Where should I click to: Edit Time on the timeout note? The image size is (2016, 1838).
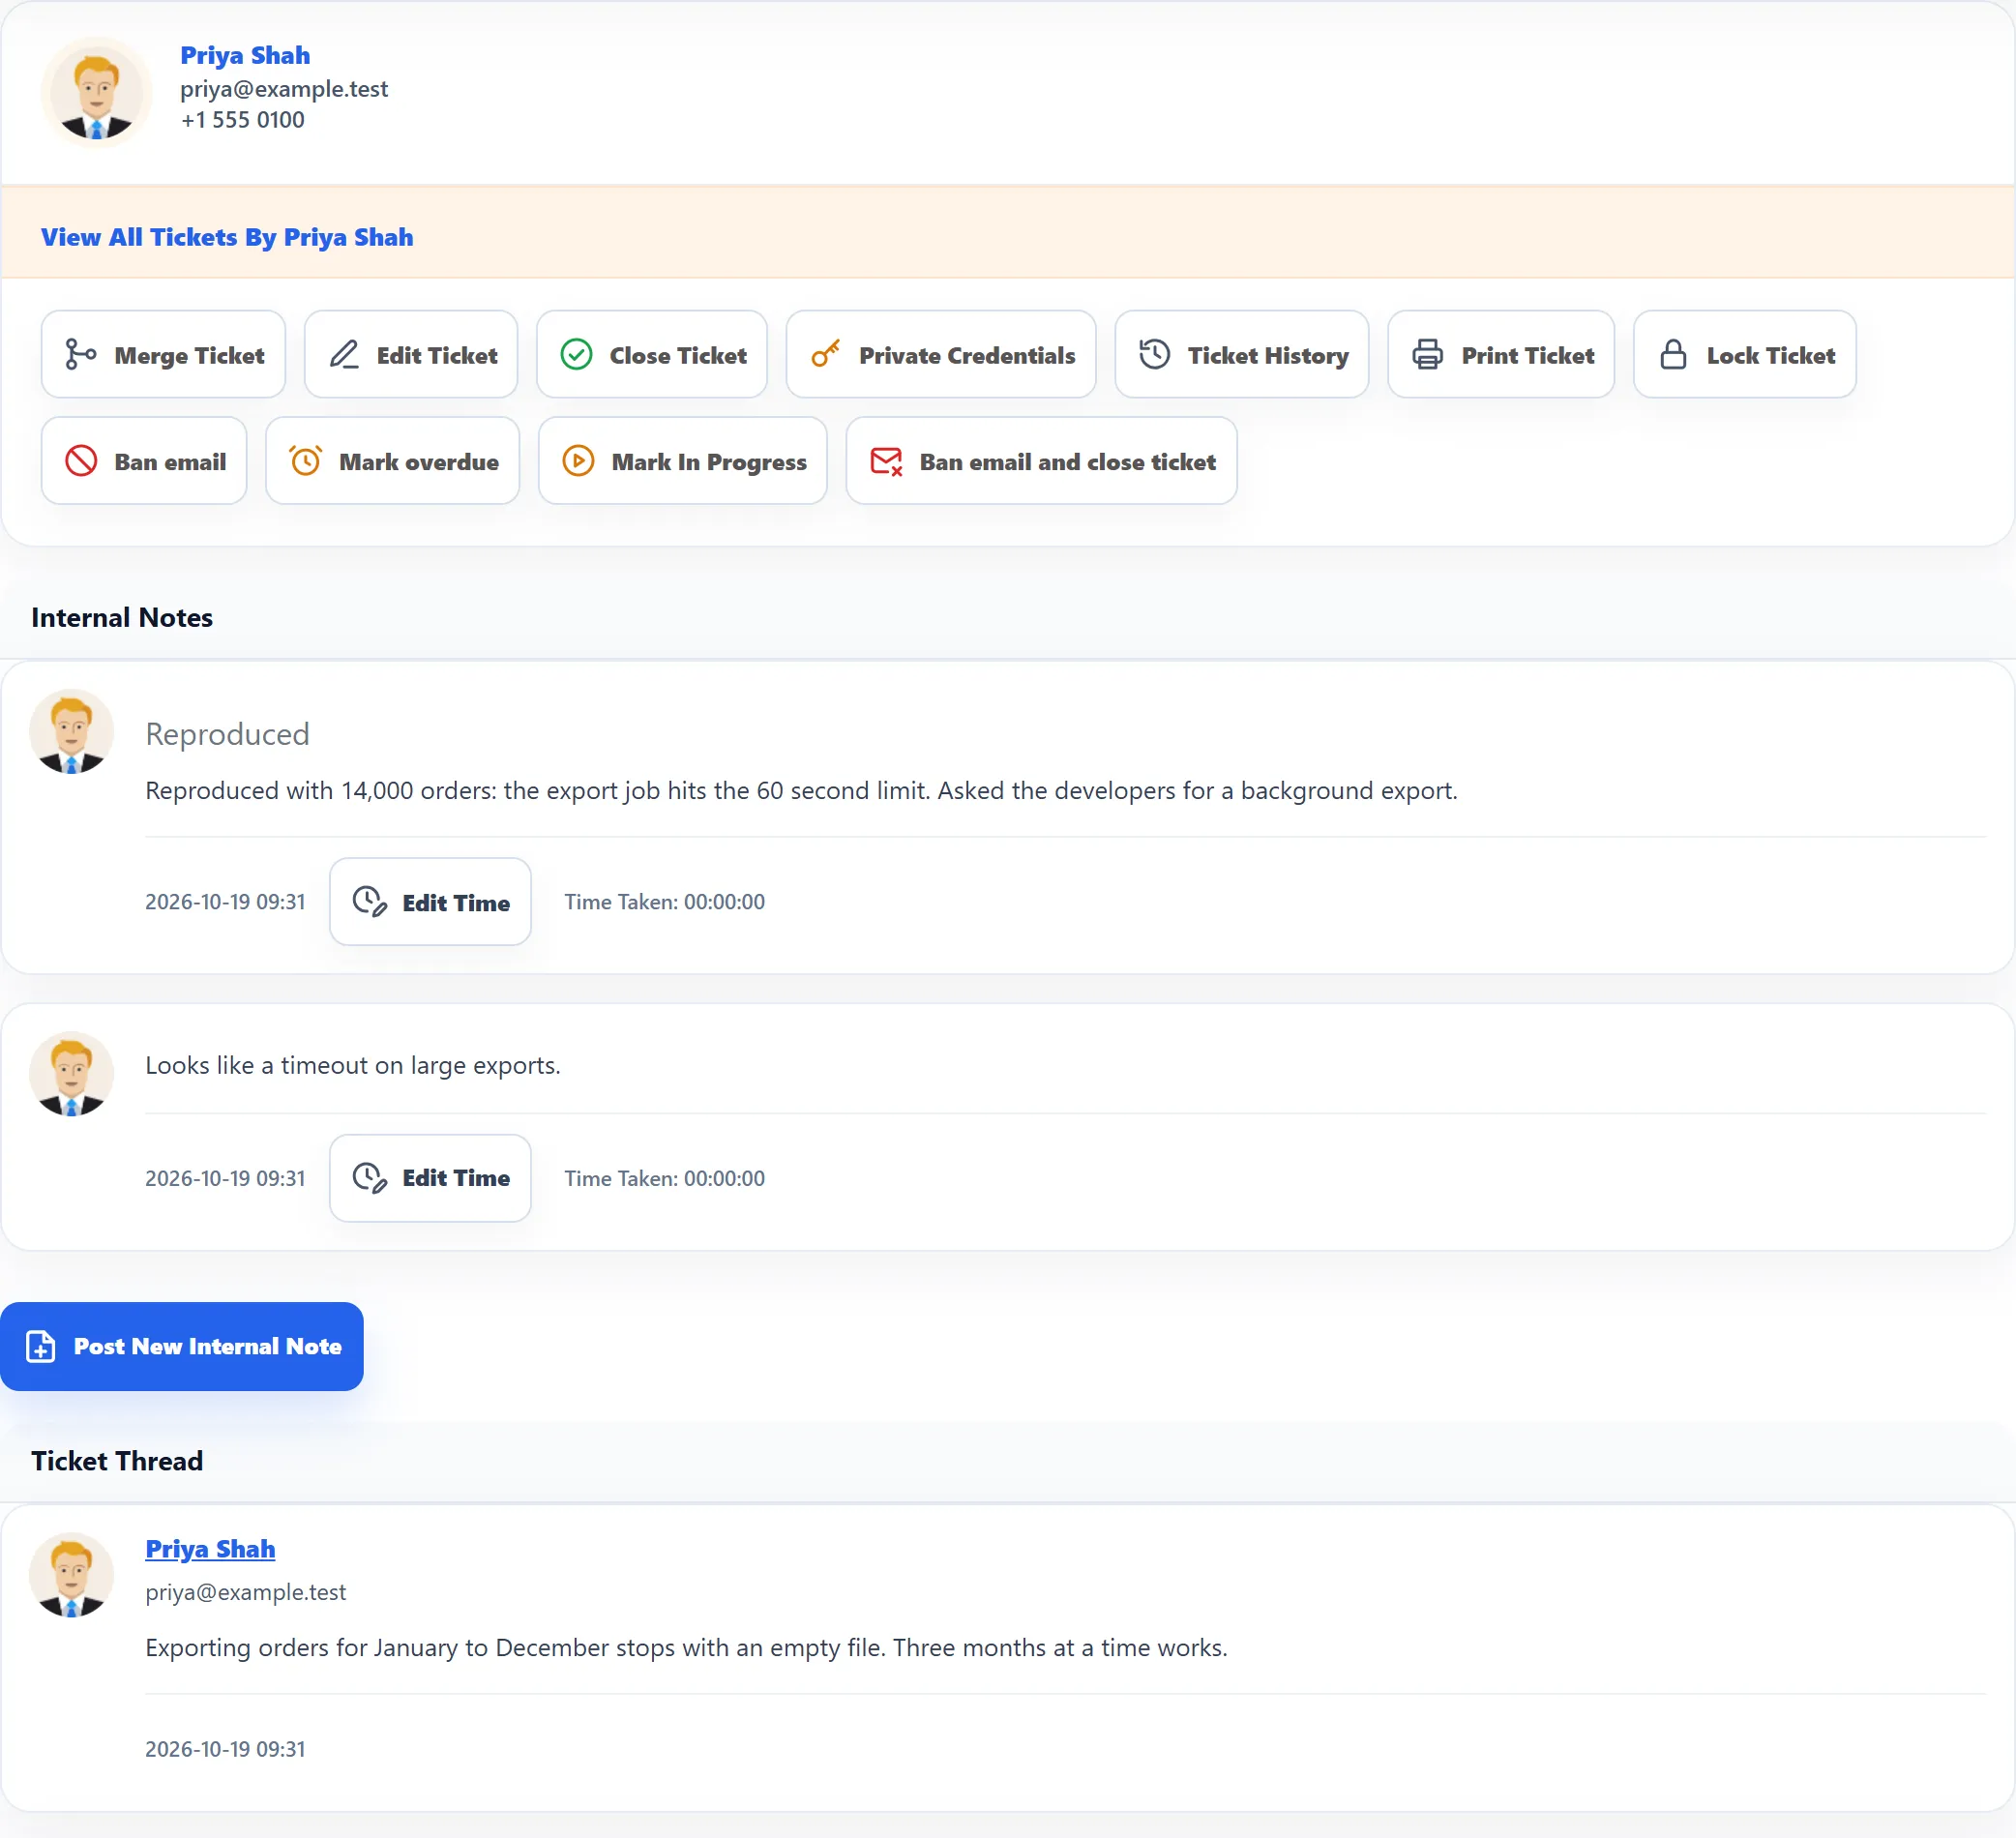(x=430, y=1178)
